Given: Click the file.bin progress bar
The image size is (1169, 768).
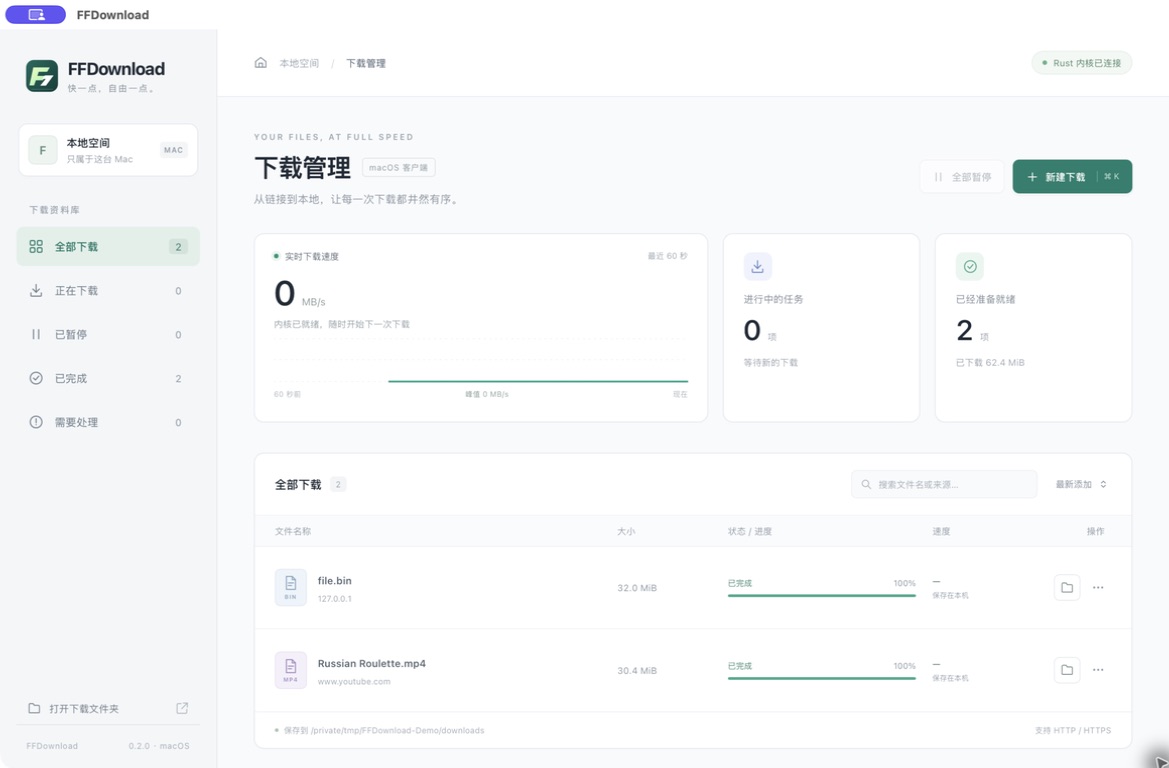Looking at the screenshot, I should [822, 596].
